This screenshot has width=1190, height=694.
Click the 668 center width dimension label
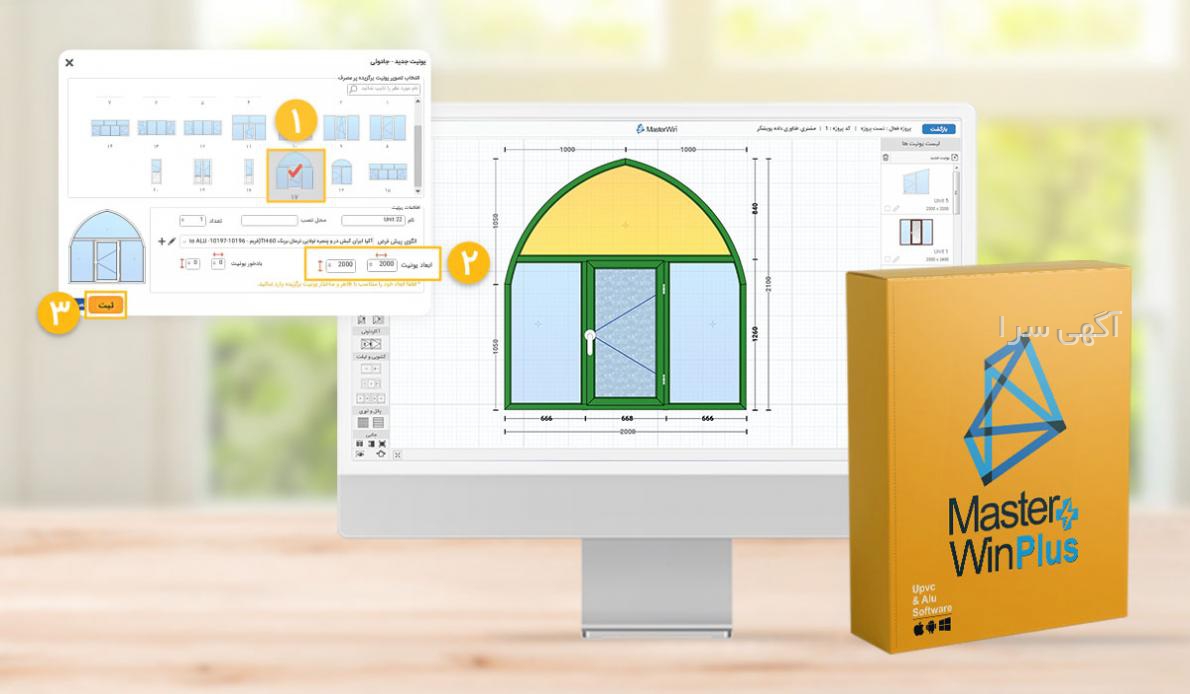627,418
